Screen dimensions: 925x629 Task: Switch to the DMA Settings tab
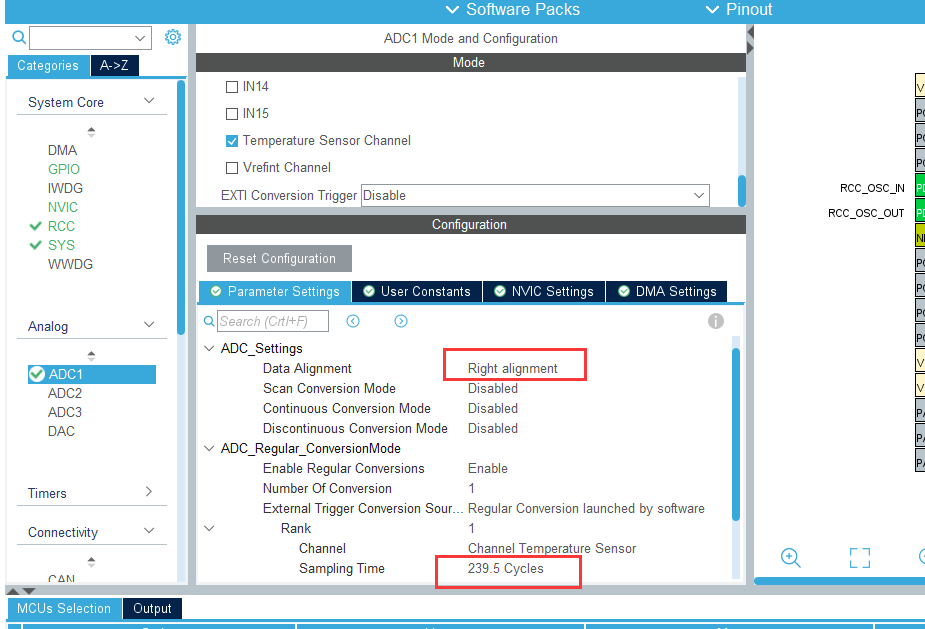[x=666, y=292]
